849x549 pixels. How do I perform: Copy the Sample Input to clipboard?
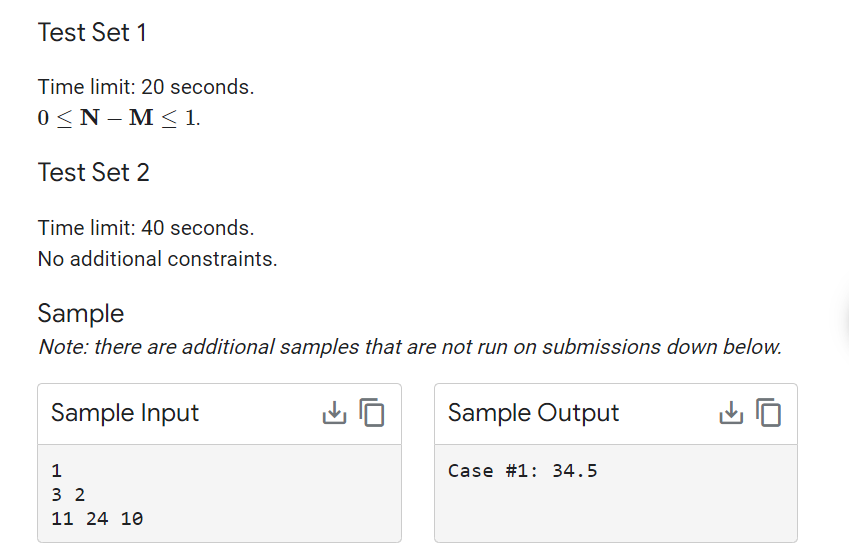click(372, 413)
